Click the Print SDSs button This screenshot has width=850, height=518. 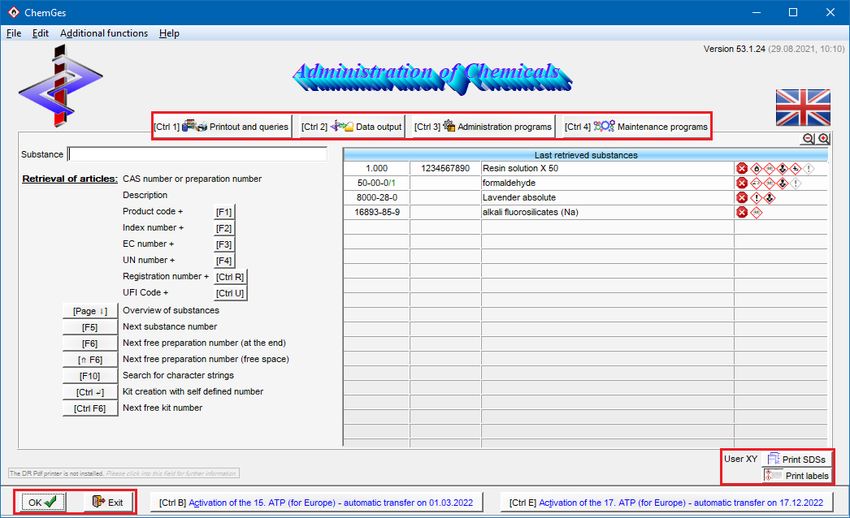[796, 459]
